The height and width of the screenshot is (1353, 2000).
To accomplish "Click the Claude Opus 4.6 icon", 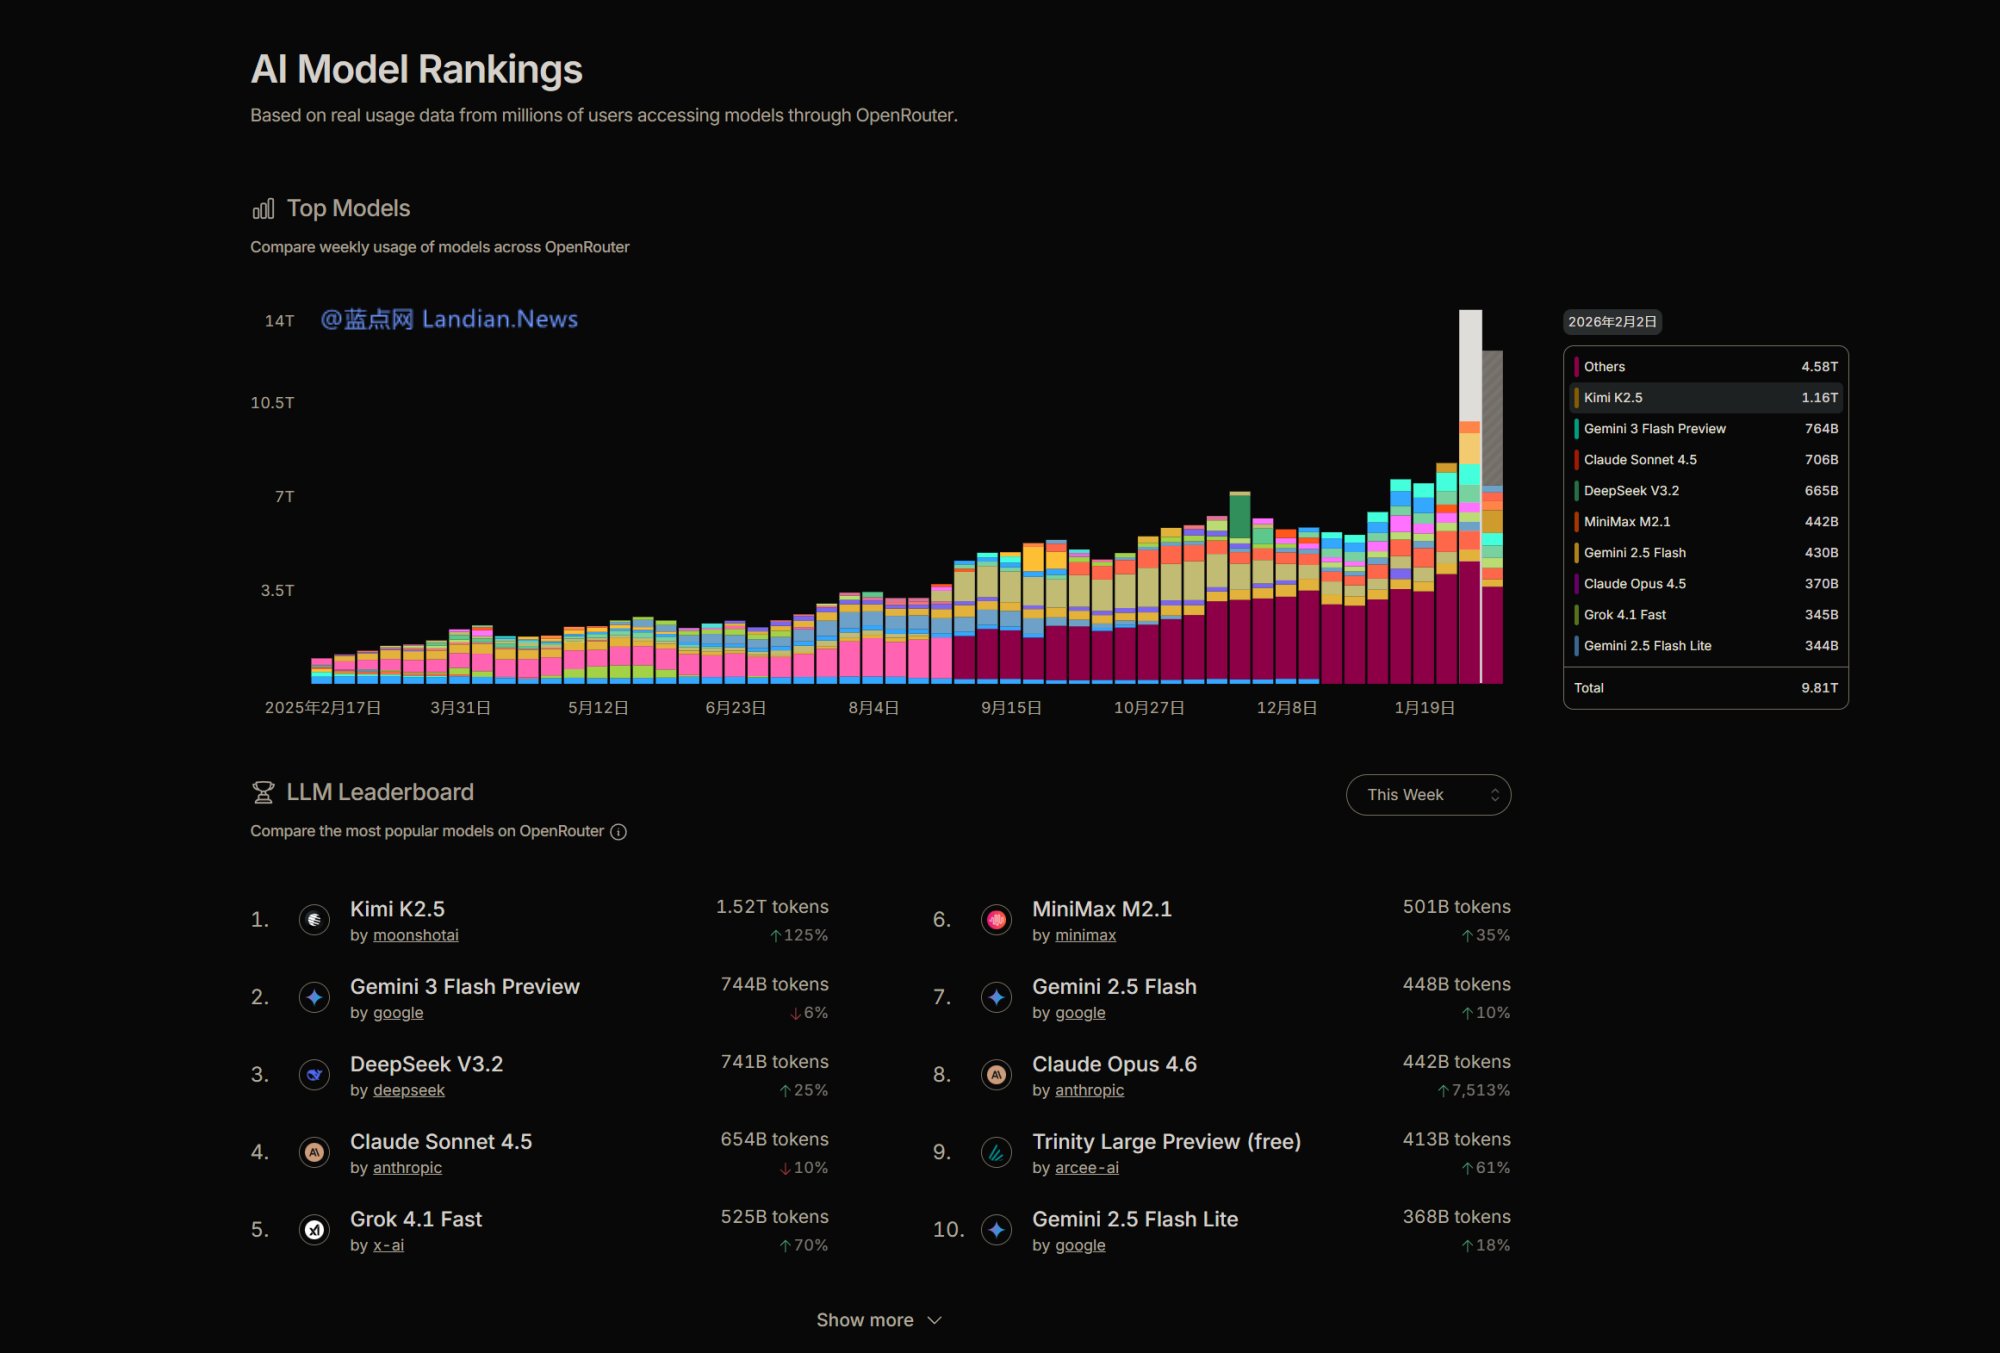I will (x=996, y=1075).
